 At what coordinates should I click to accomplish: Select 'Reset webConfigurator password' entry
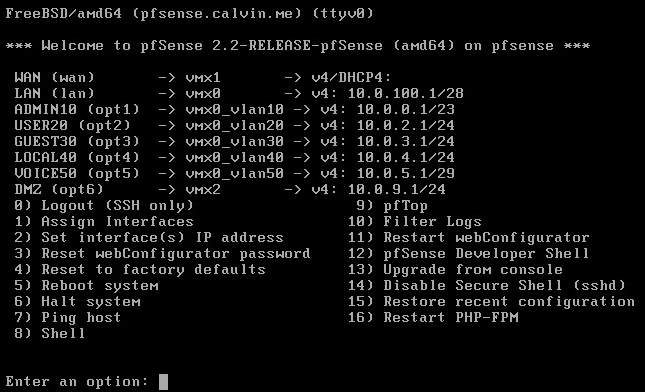point(162,254)
